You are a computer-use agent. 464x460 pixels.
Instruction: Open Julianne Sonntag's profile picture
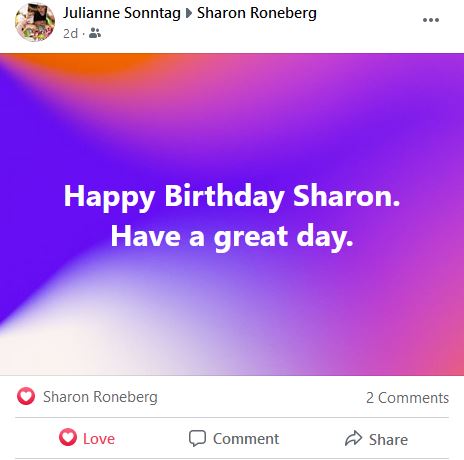point(35,22)
